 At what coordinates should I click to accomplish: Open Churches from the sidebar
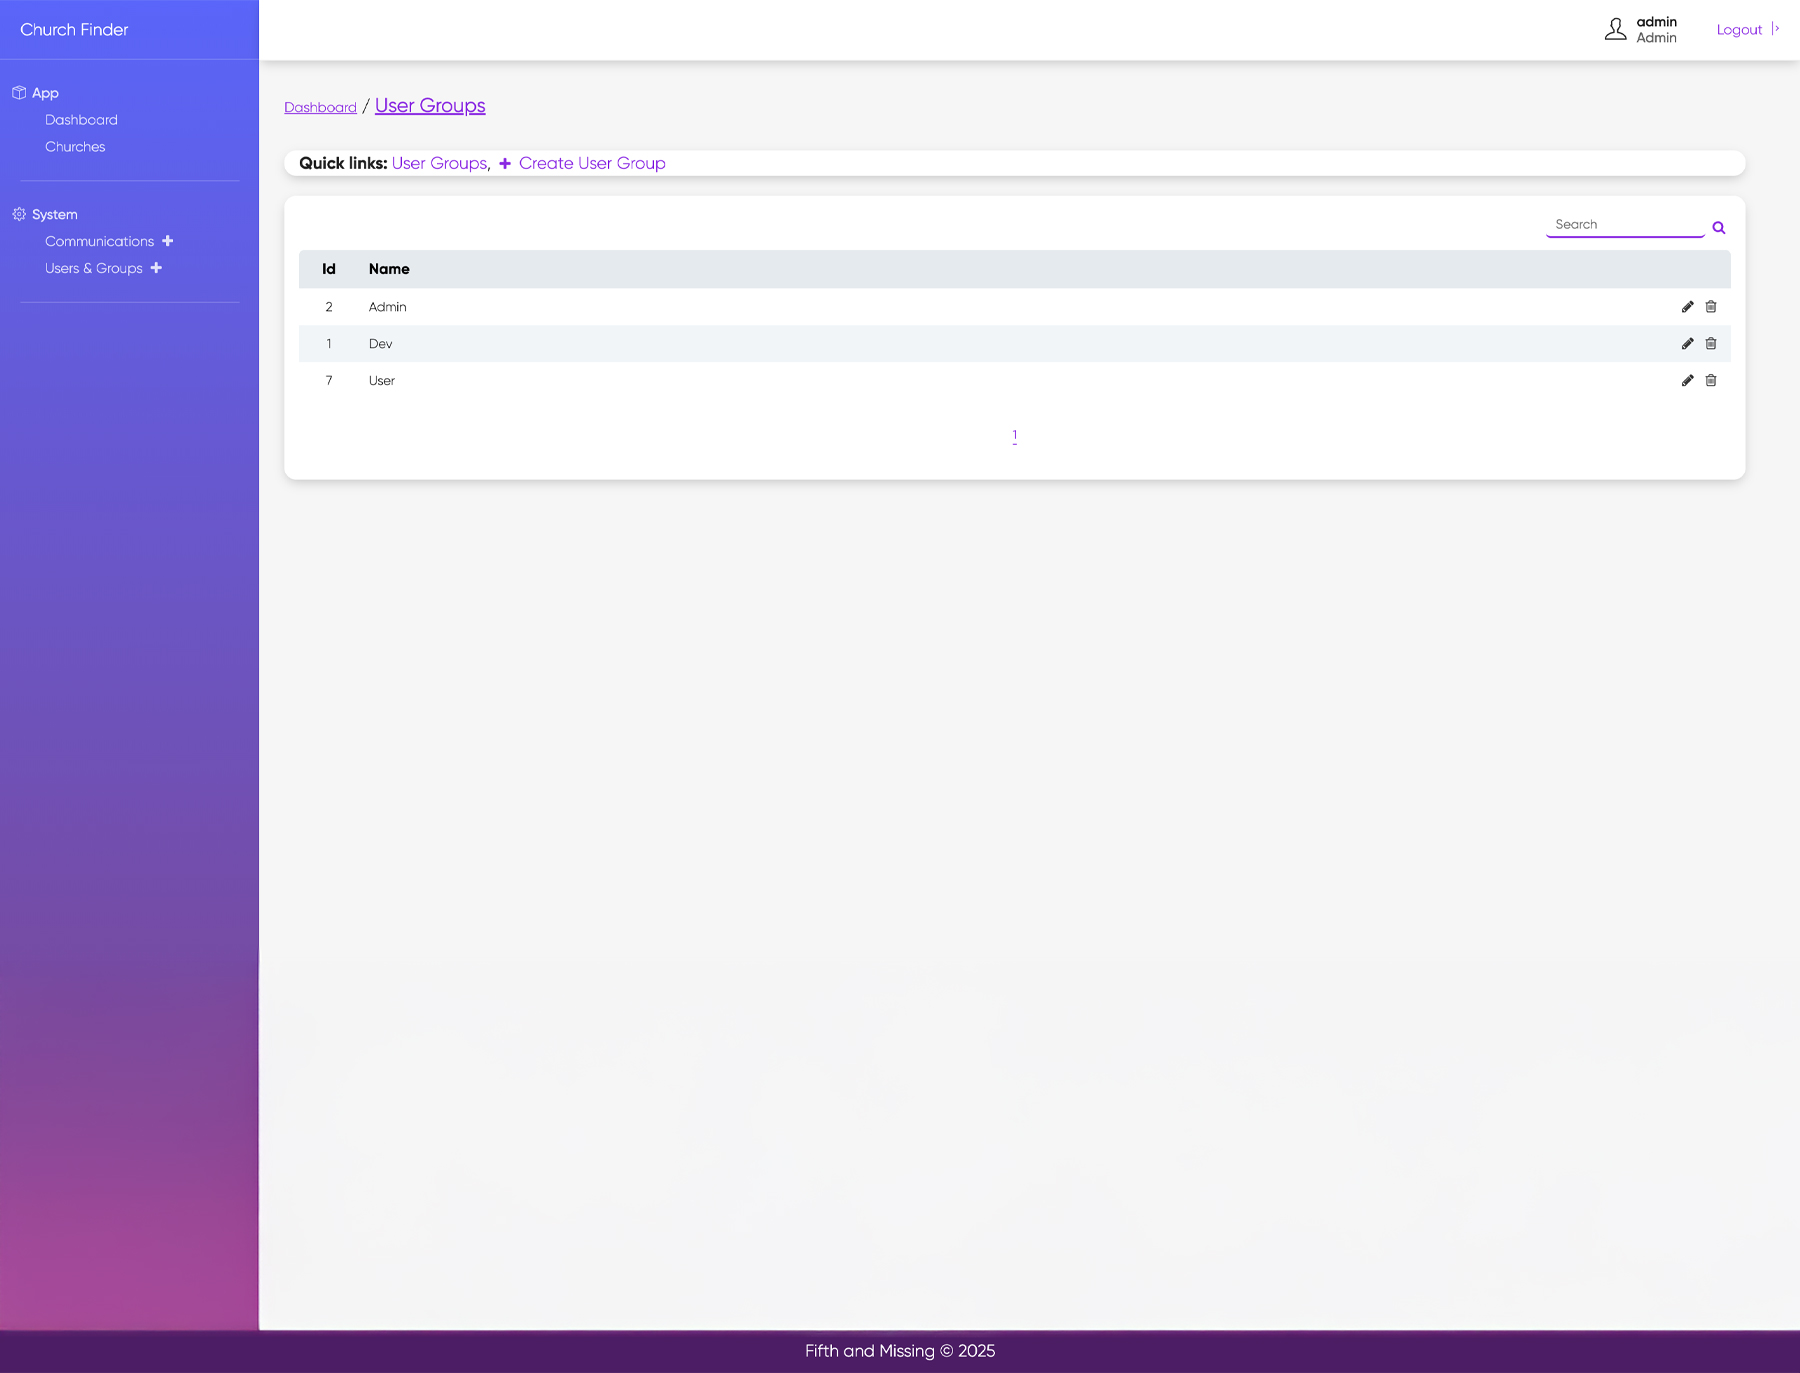tap(75, 146)
